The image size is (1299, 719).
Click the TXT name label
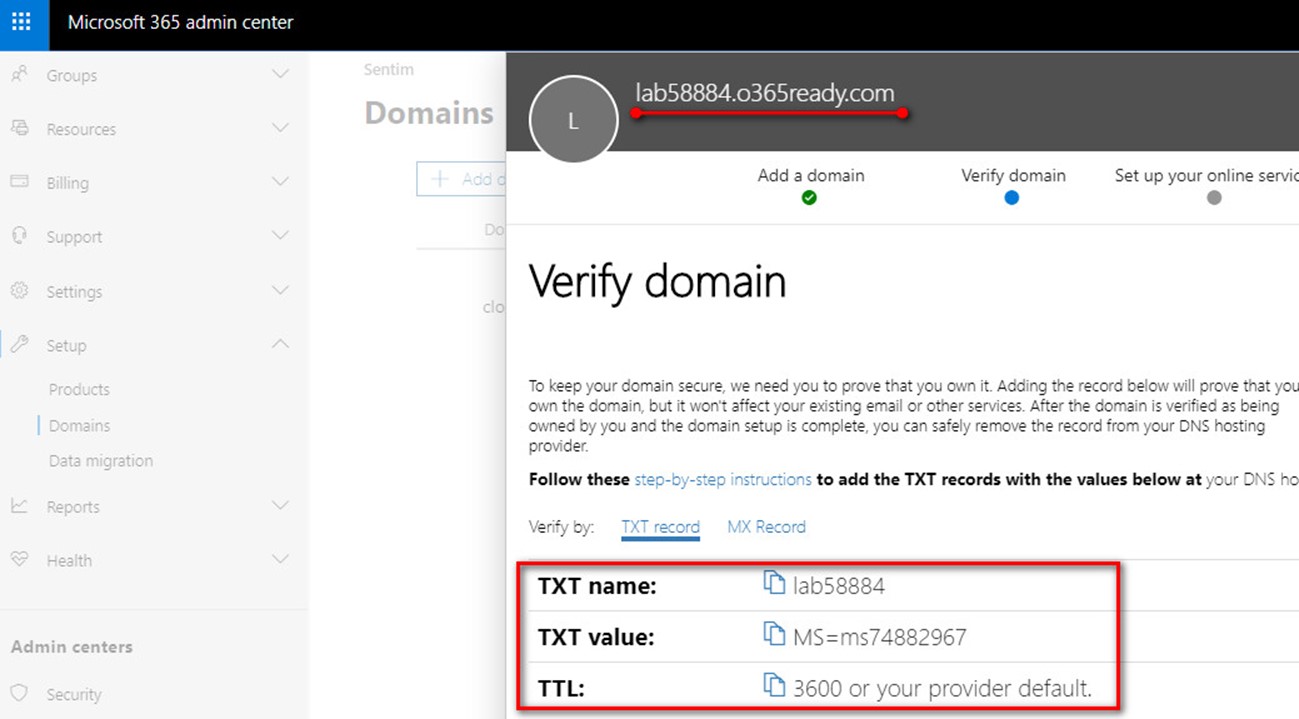pyautogui.click(x=597, y=586)
